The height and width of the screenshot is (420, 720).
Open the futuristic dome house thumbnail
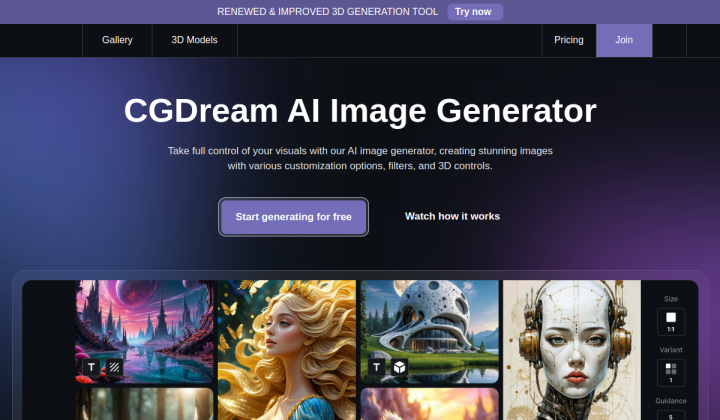coord(430,331)
